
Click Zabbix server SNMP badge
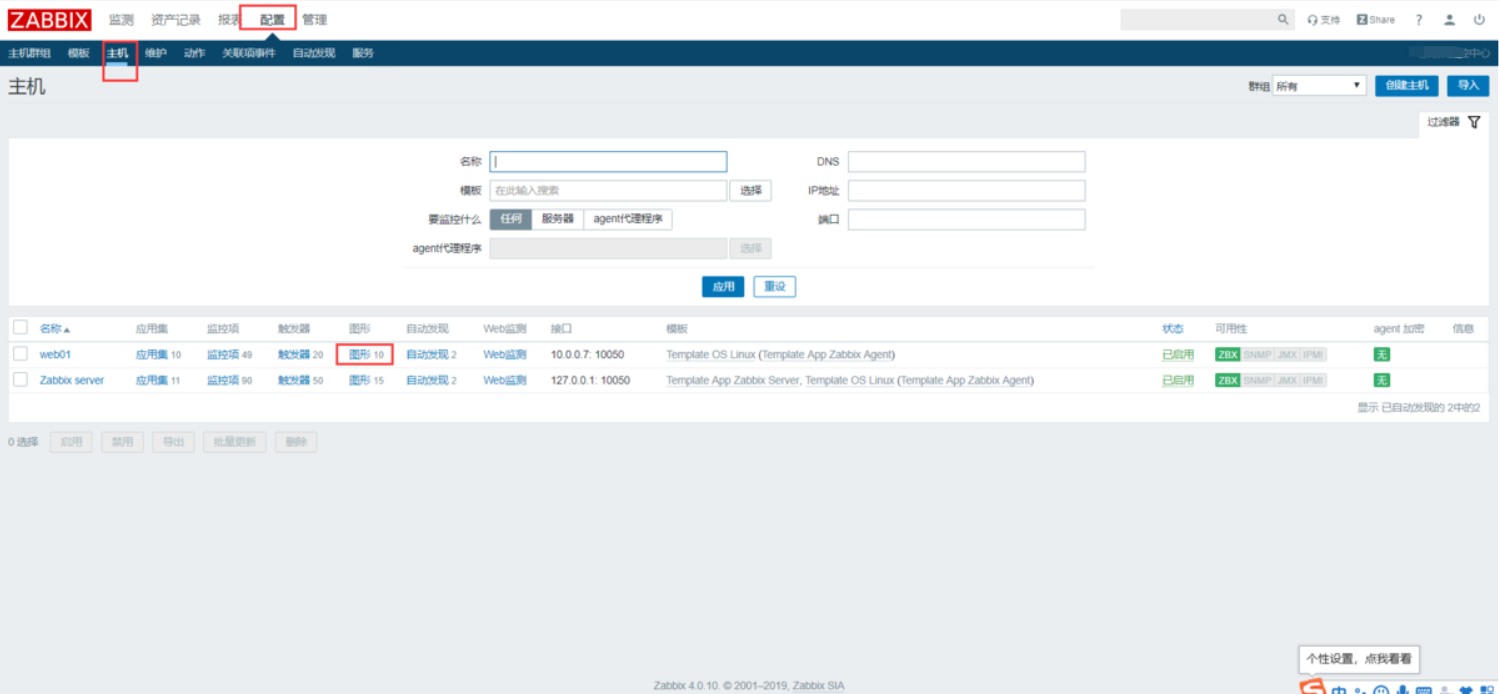tap(1257, 380)
